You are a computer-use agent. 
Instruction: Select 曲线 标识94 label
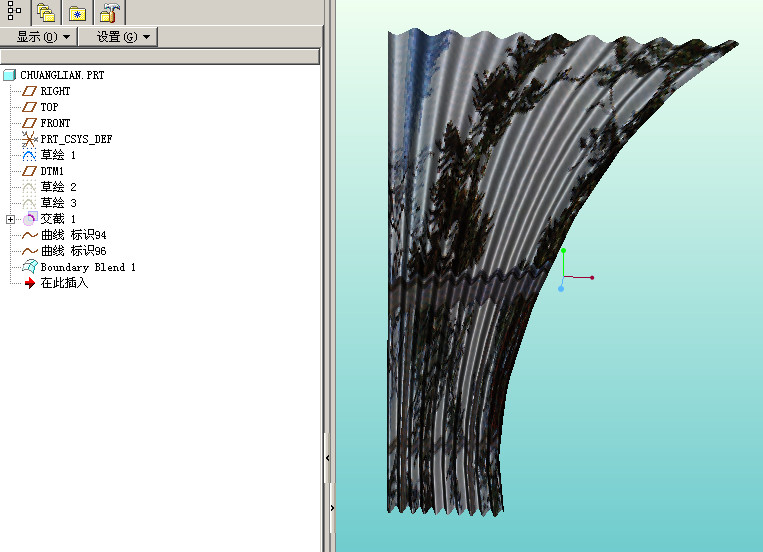point(73,235)
